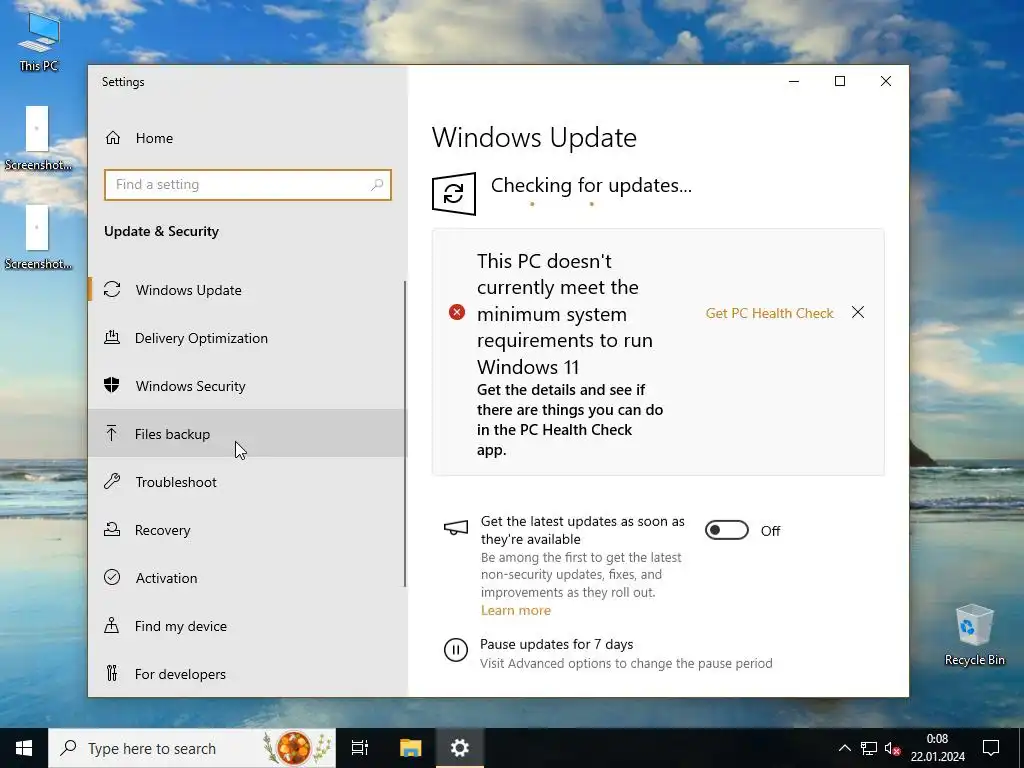Click the Windows Update sync arrows sidebar icon
This screenshot has width=1024, height=768.
[112, 289]
